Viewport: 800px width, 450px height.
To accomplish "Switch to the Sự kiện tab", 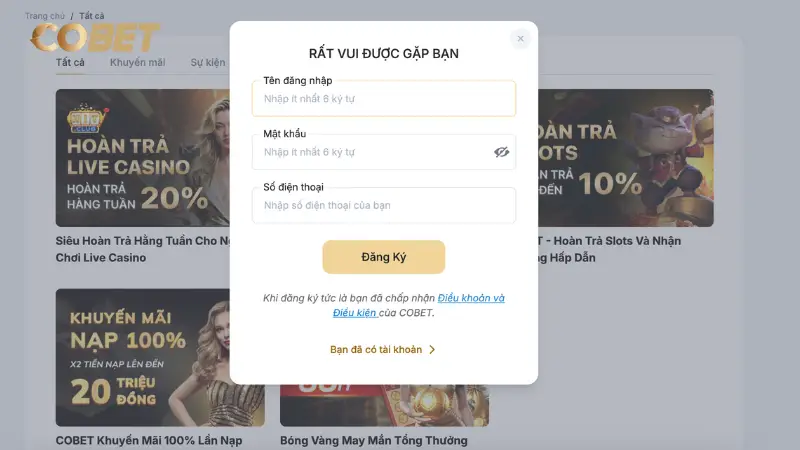I will coord(208,62).
